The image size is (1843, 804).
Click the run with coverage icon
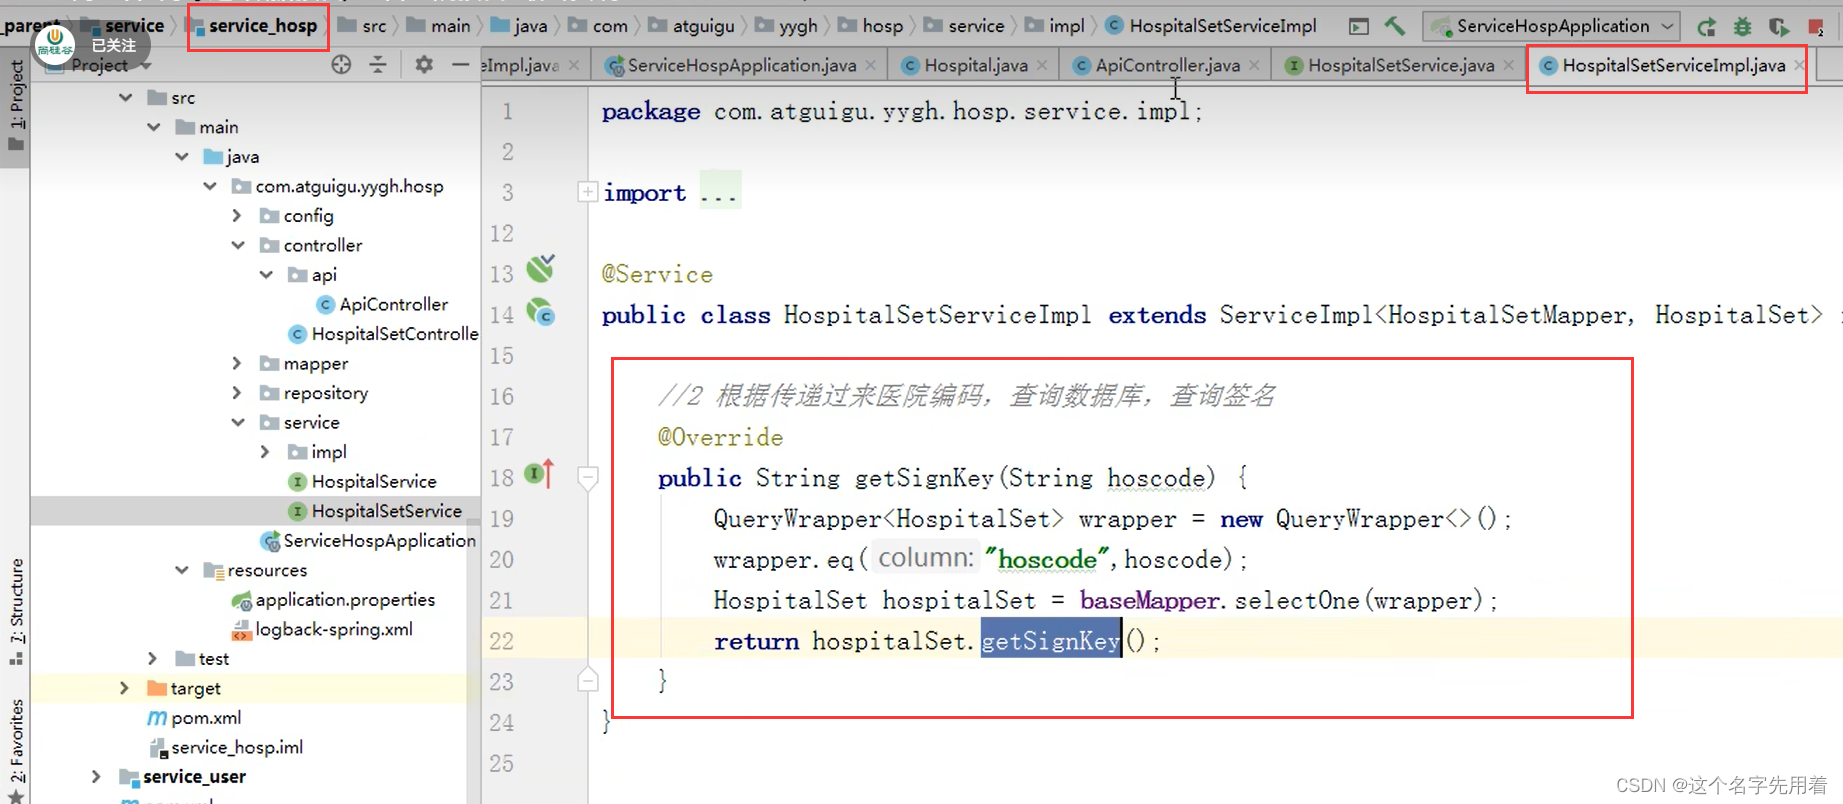pyautogui.click(x=1779, y=26)
